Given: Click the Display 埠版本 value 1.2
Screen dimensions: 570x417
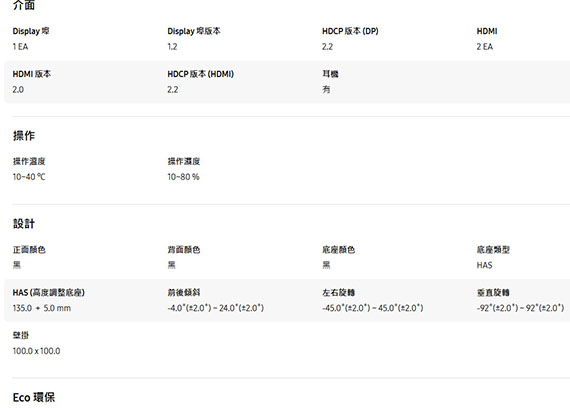Looking at the screenshot, I should pos(172,47).
